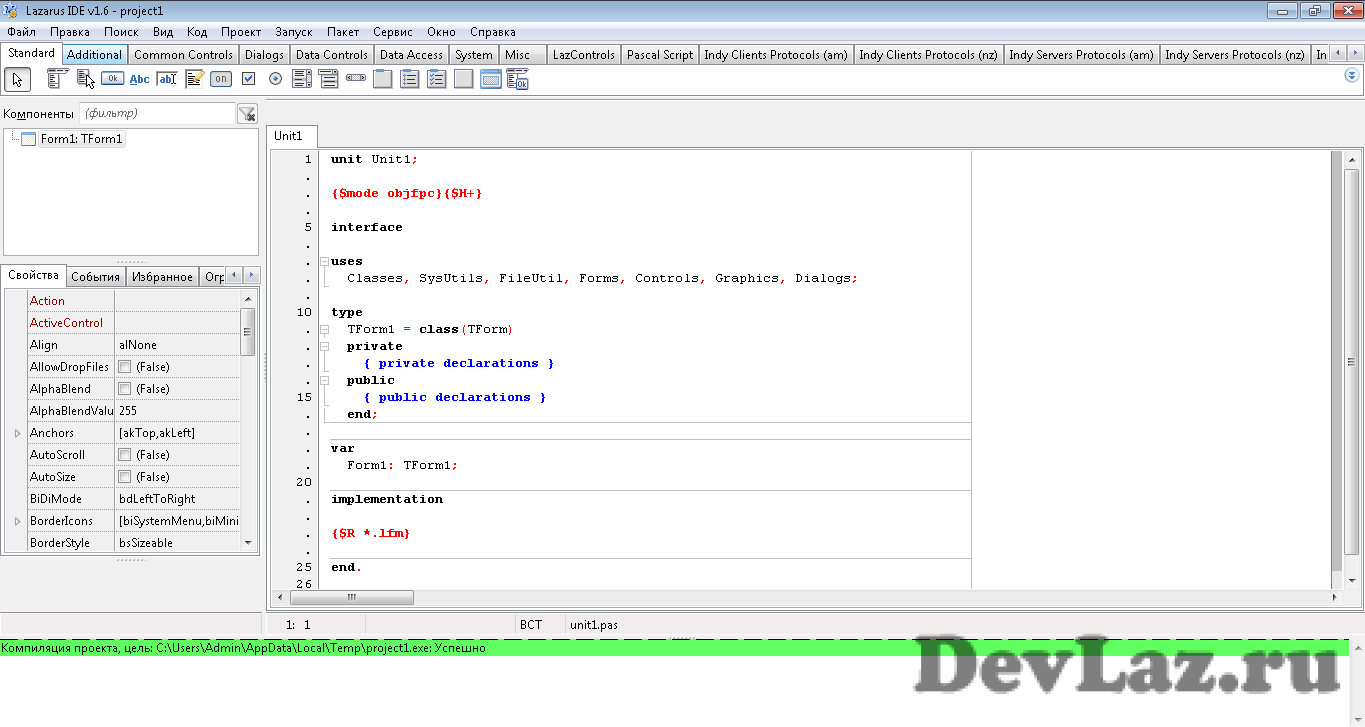Switch to the События tab
This screenshot has width=1365, height=727.
tap(96, 277)
